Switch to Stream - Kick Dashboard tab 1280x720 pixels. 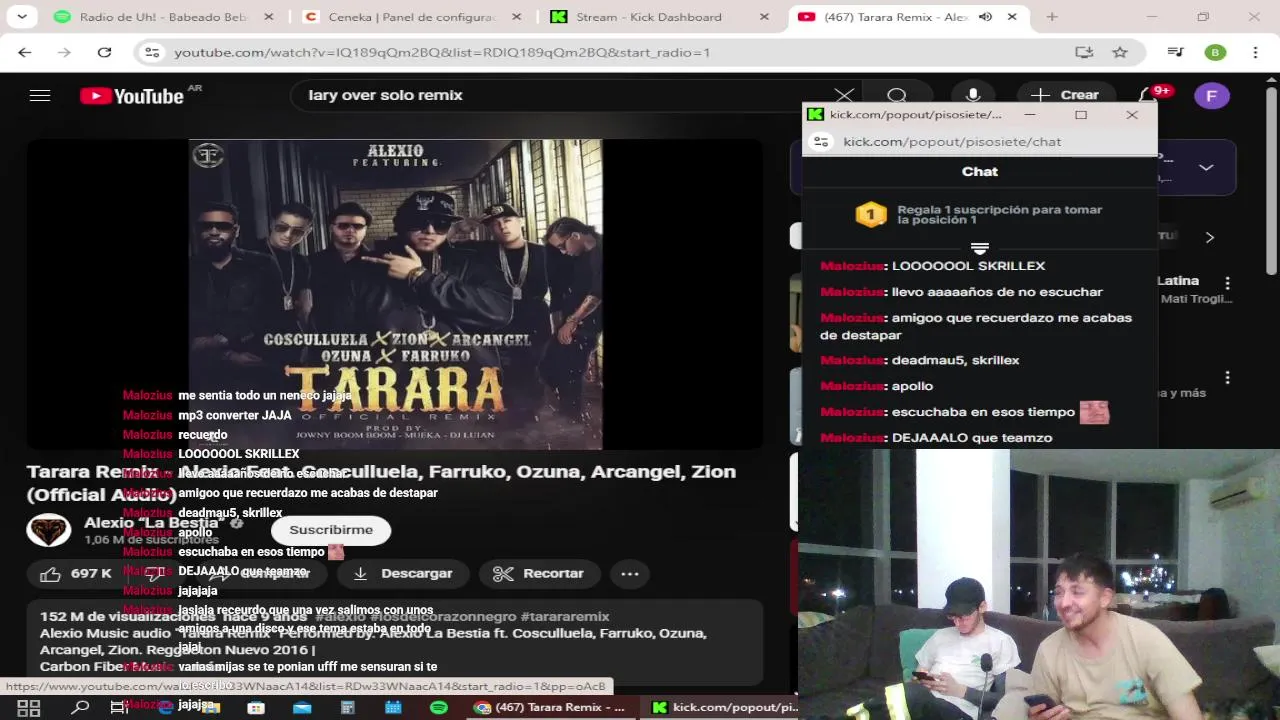coord(660,17)
